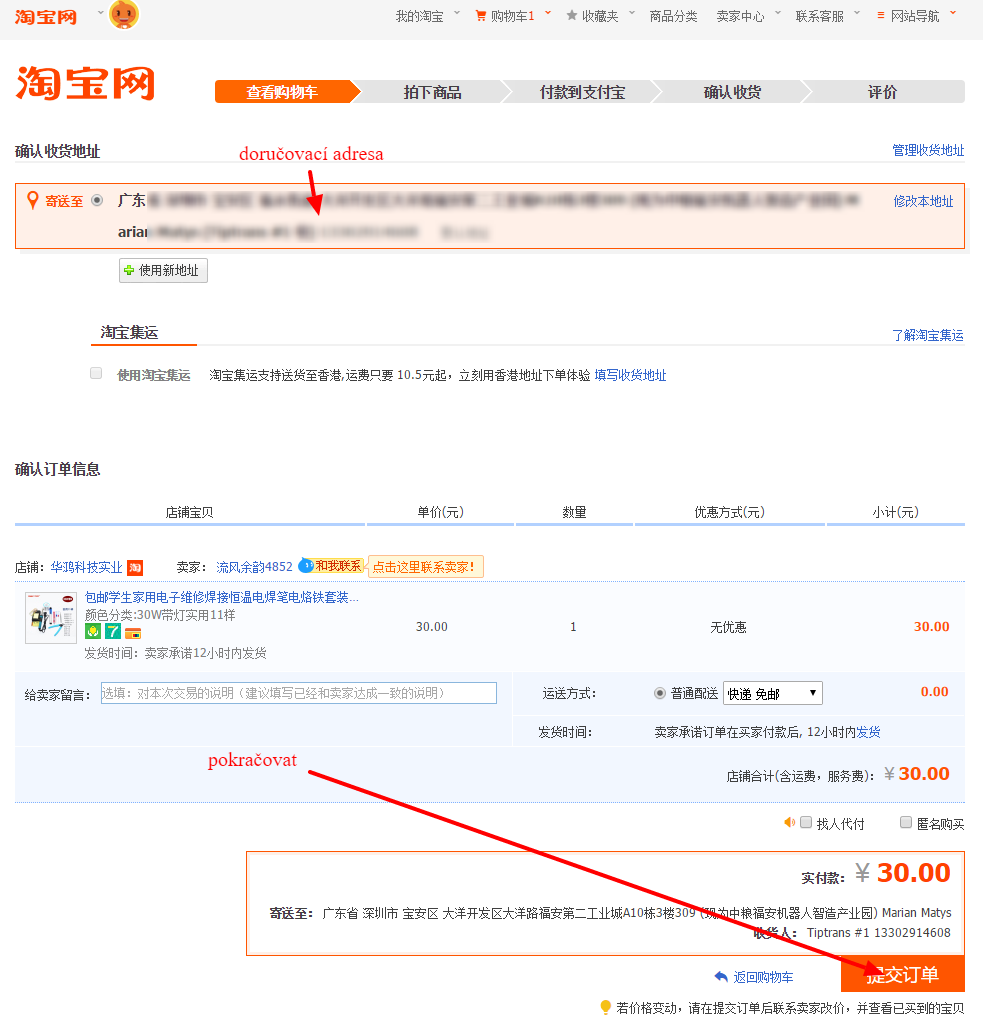Open 商品分类 in the top menu
Viewport: 983px width, 1032px height.
coord(673,16)
